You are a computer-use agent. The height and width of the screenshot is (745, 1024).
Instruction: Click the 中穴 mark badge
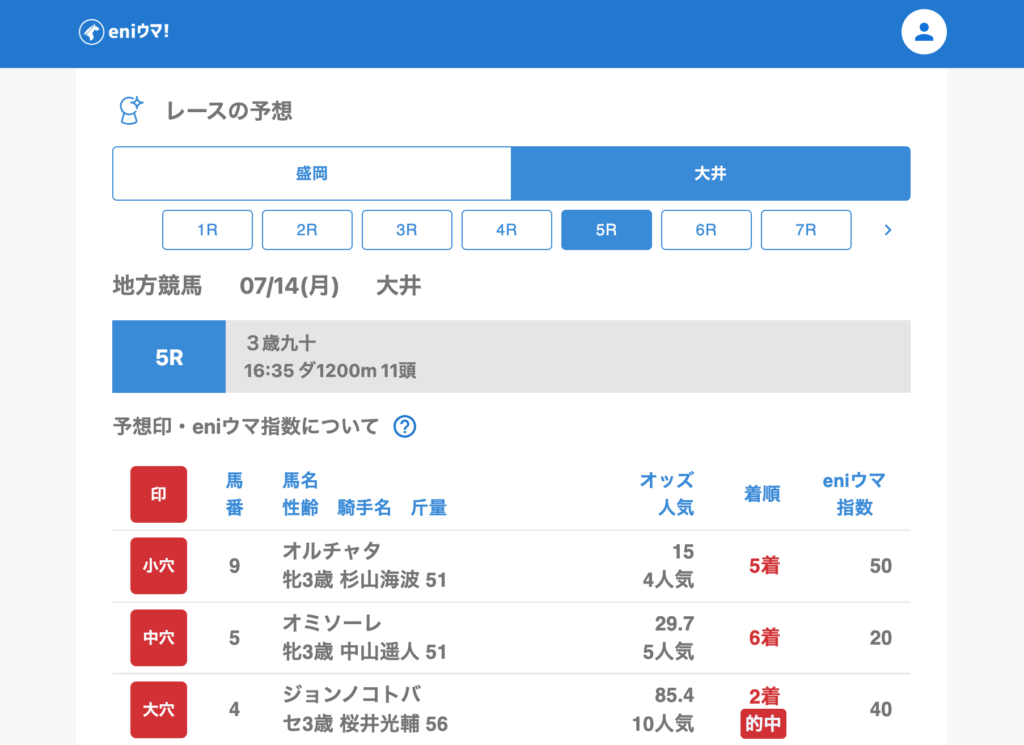pyautogui.click(x=158, y=638)
